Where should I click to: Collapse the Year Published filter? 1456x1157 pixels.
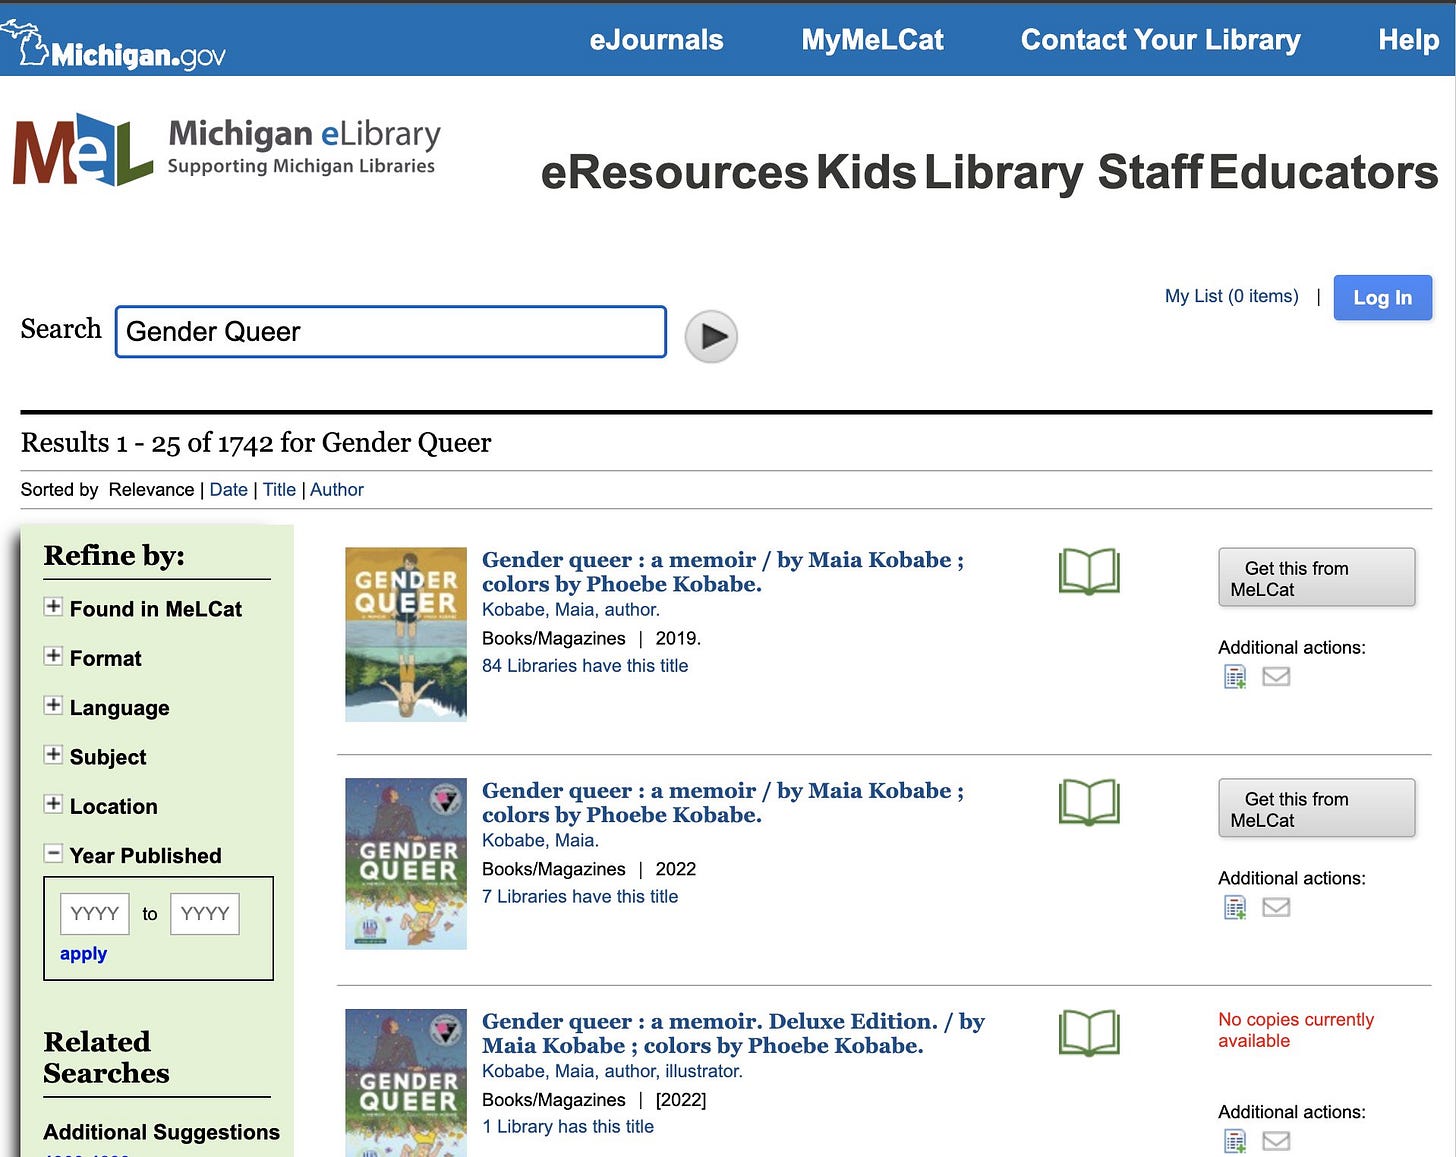[x=53, y=854]
